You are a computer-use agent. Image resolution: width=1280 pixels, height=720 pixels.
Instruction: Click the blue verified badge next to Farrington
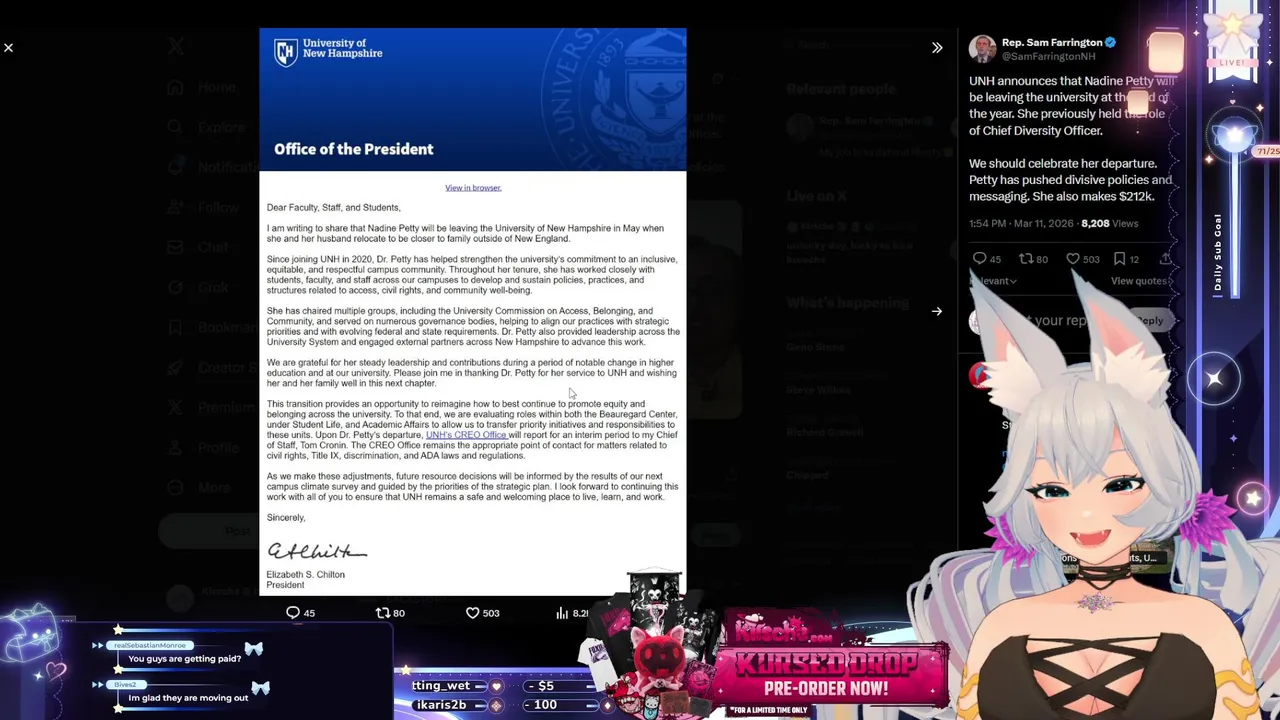(x=1110, y=43)
